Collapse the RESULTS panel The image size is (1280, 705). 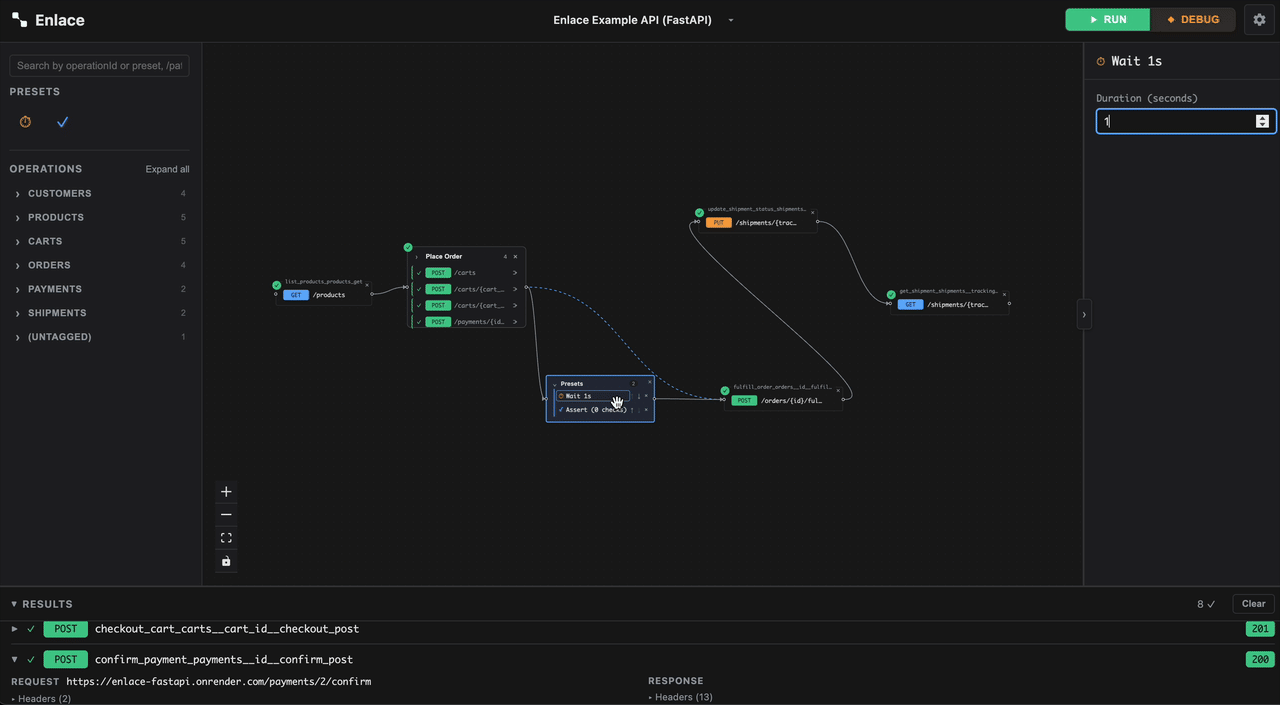pyautogui.click(x=14, y=604)
